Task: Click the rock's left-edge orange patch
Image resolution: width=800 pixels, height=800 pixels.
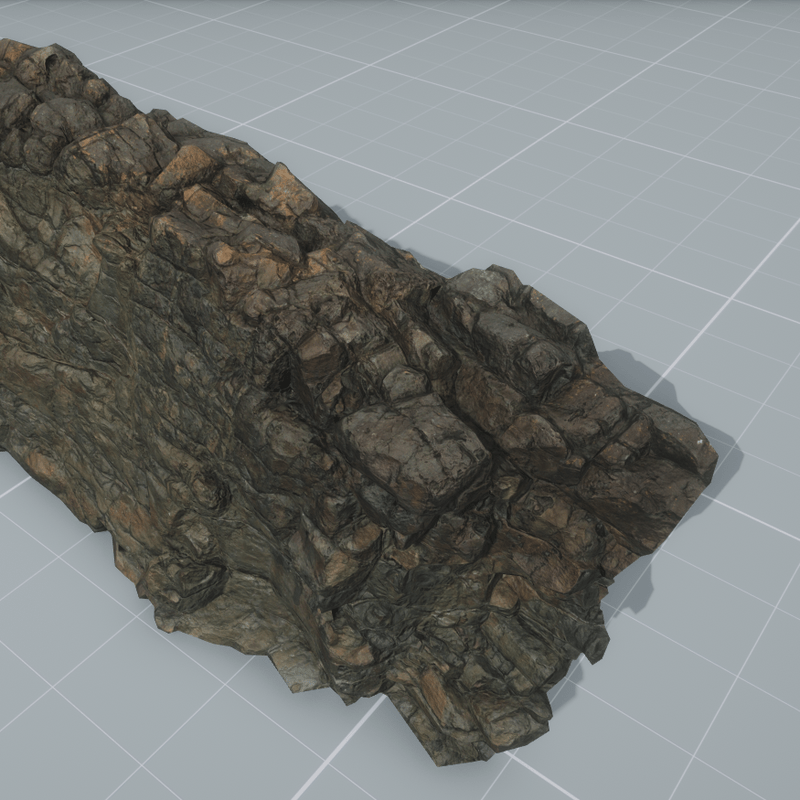Action: click(40, 462)
